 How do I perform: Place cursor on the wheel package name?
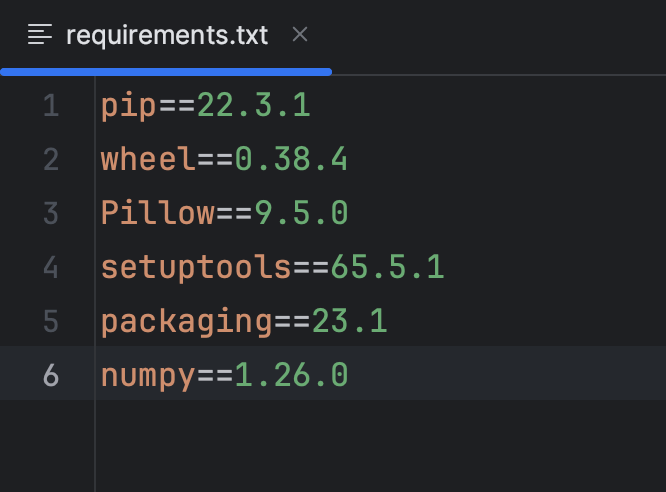coord(148,159)
